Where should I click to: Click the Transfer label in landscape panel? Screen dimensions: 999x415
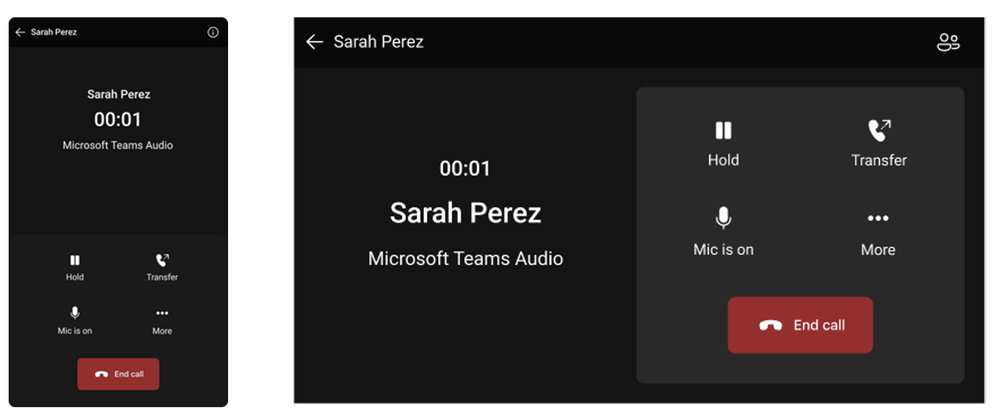coord(879,160)
